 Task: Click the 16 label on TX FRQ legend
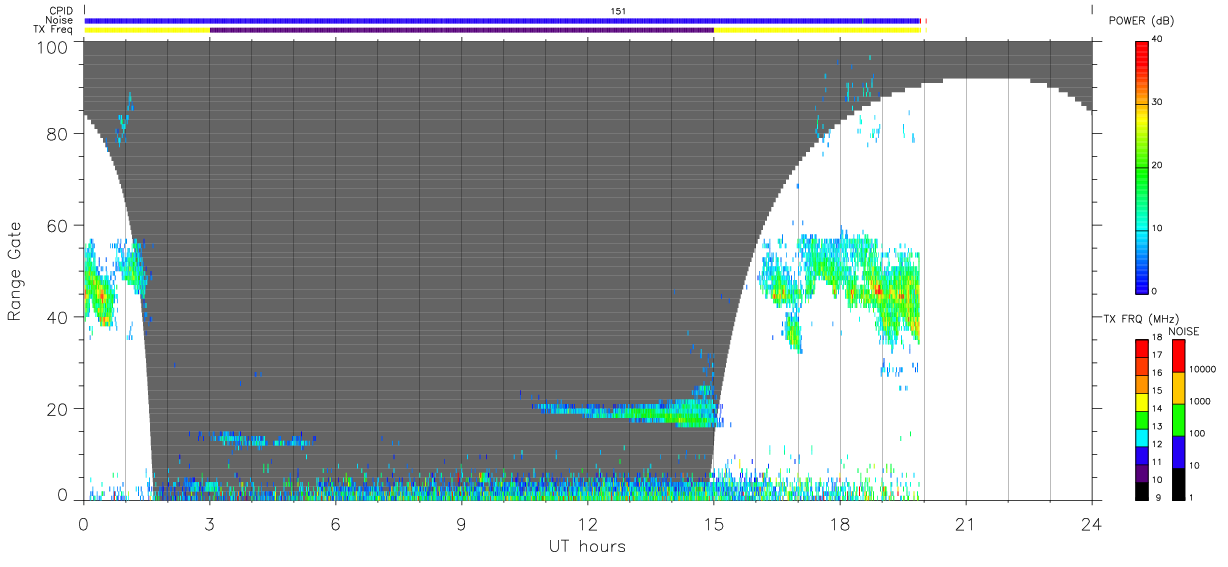(x=1157, y=373)
